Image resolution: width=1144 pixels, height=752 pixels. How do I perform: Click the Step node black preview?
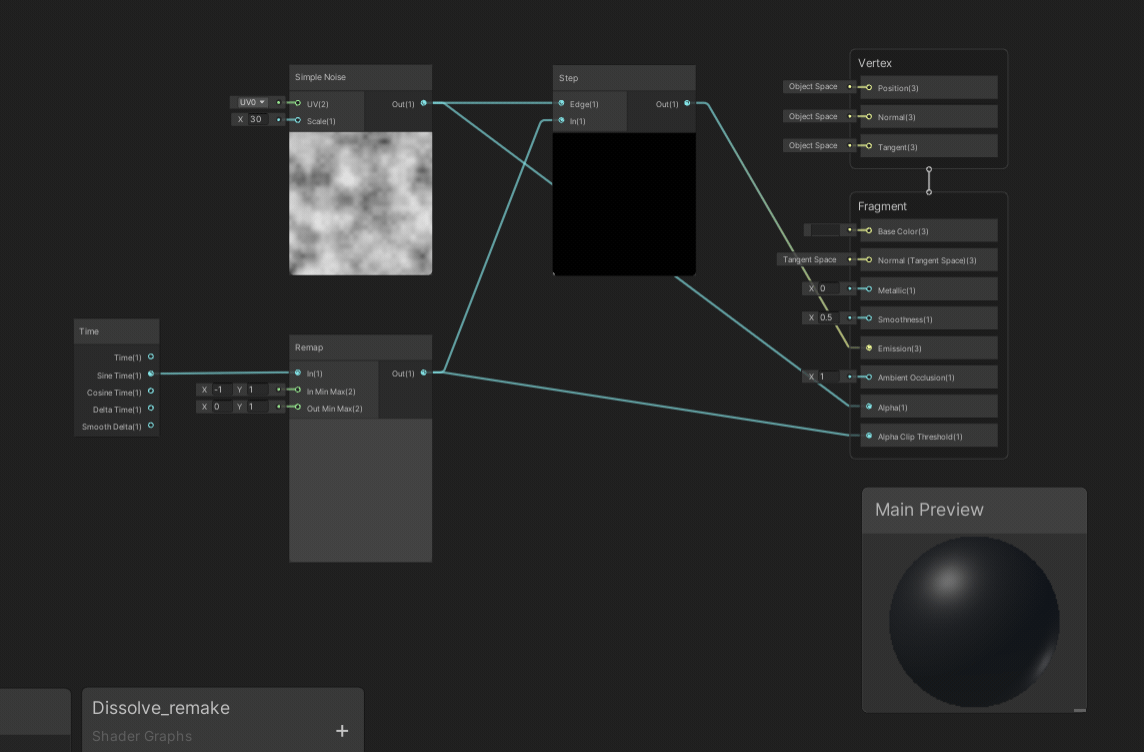click(624, 203)
